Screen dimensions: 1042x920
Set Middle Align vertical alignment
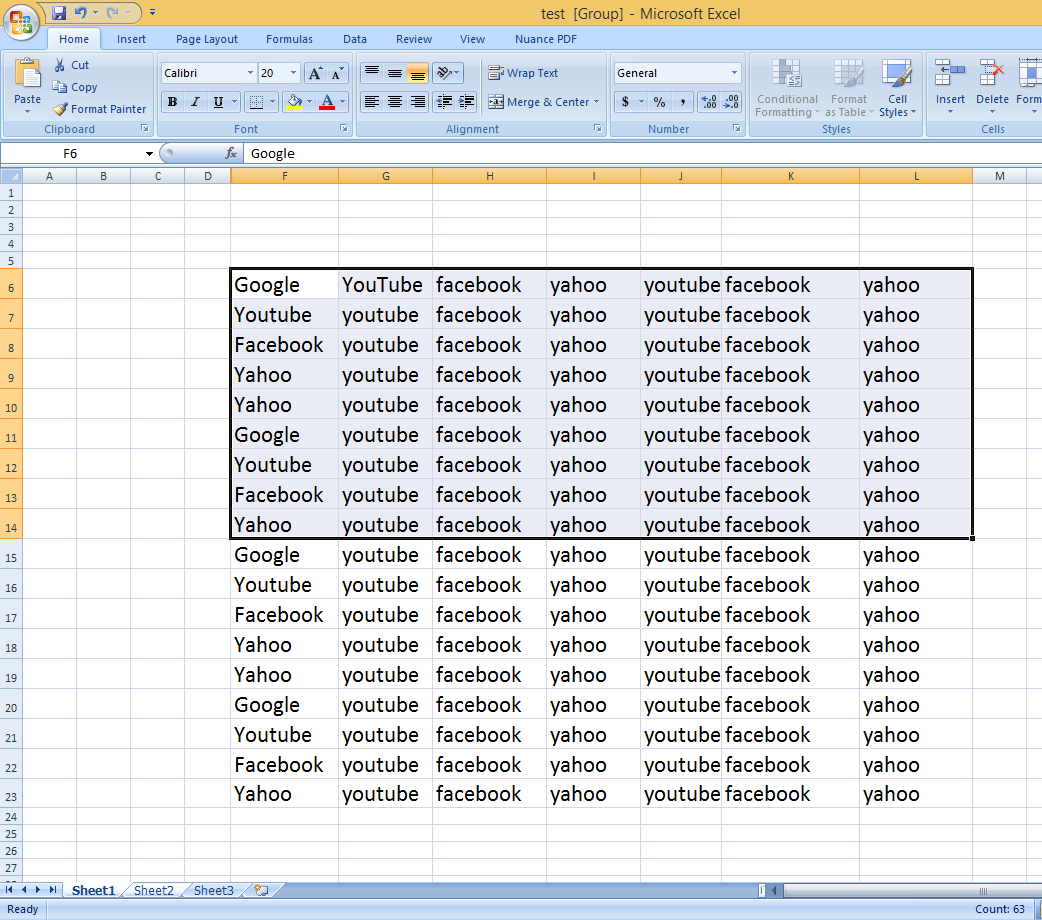click(395, 72)
